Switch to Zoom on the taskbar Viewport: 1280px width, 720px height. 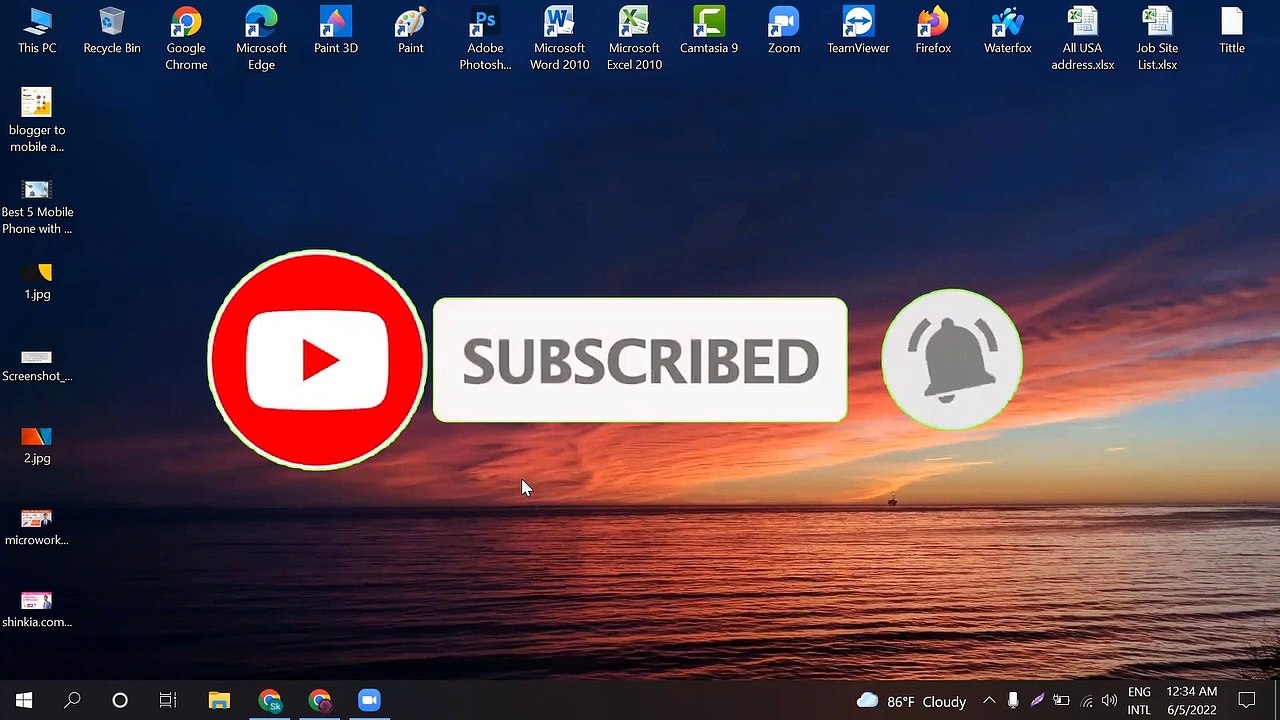click(x=370, y=701)
